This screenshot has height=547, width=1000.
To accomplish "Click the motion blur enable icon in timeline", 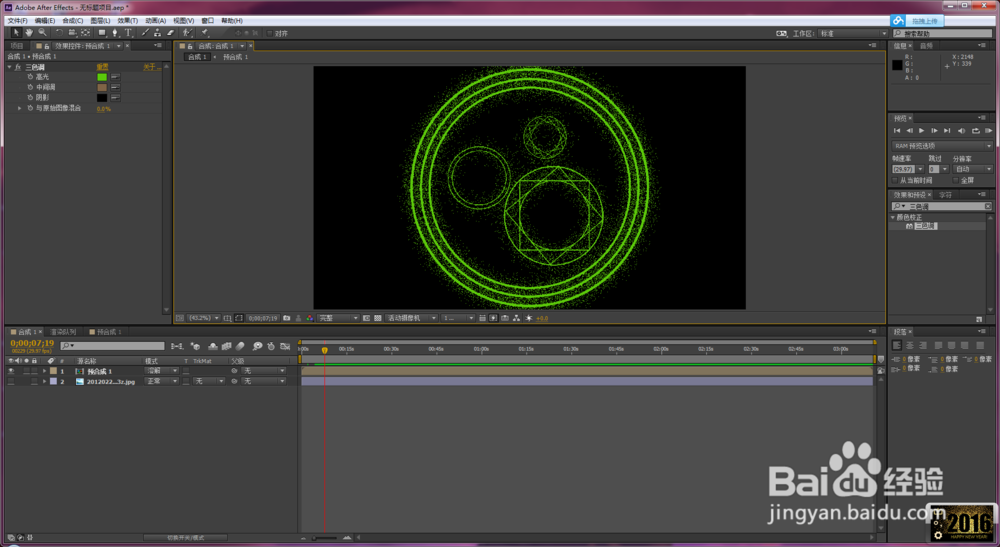I will tap(240, 346).
